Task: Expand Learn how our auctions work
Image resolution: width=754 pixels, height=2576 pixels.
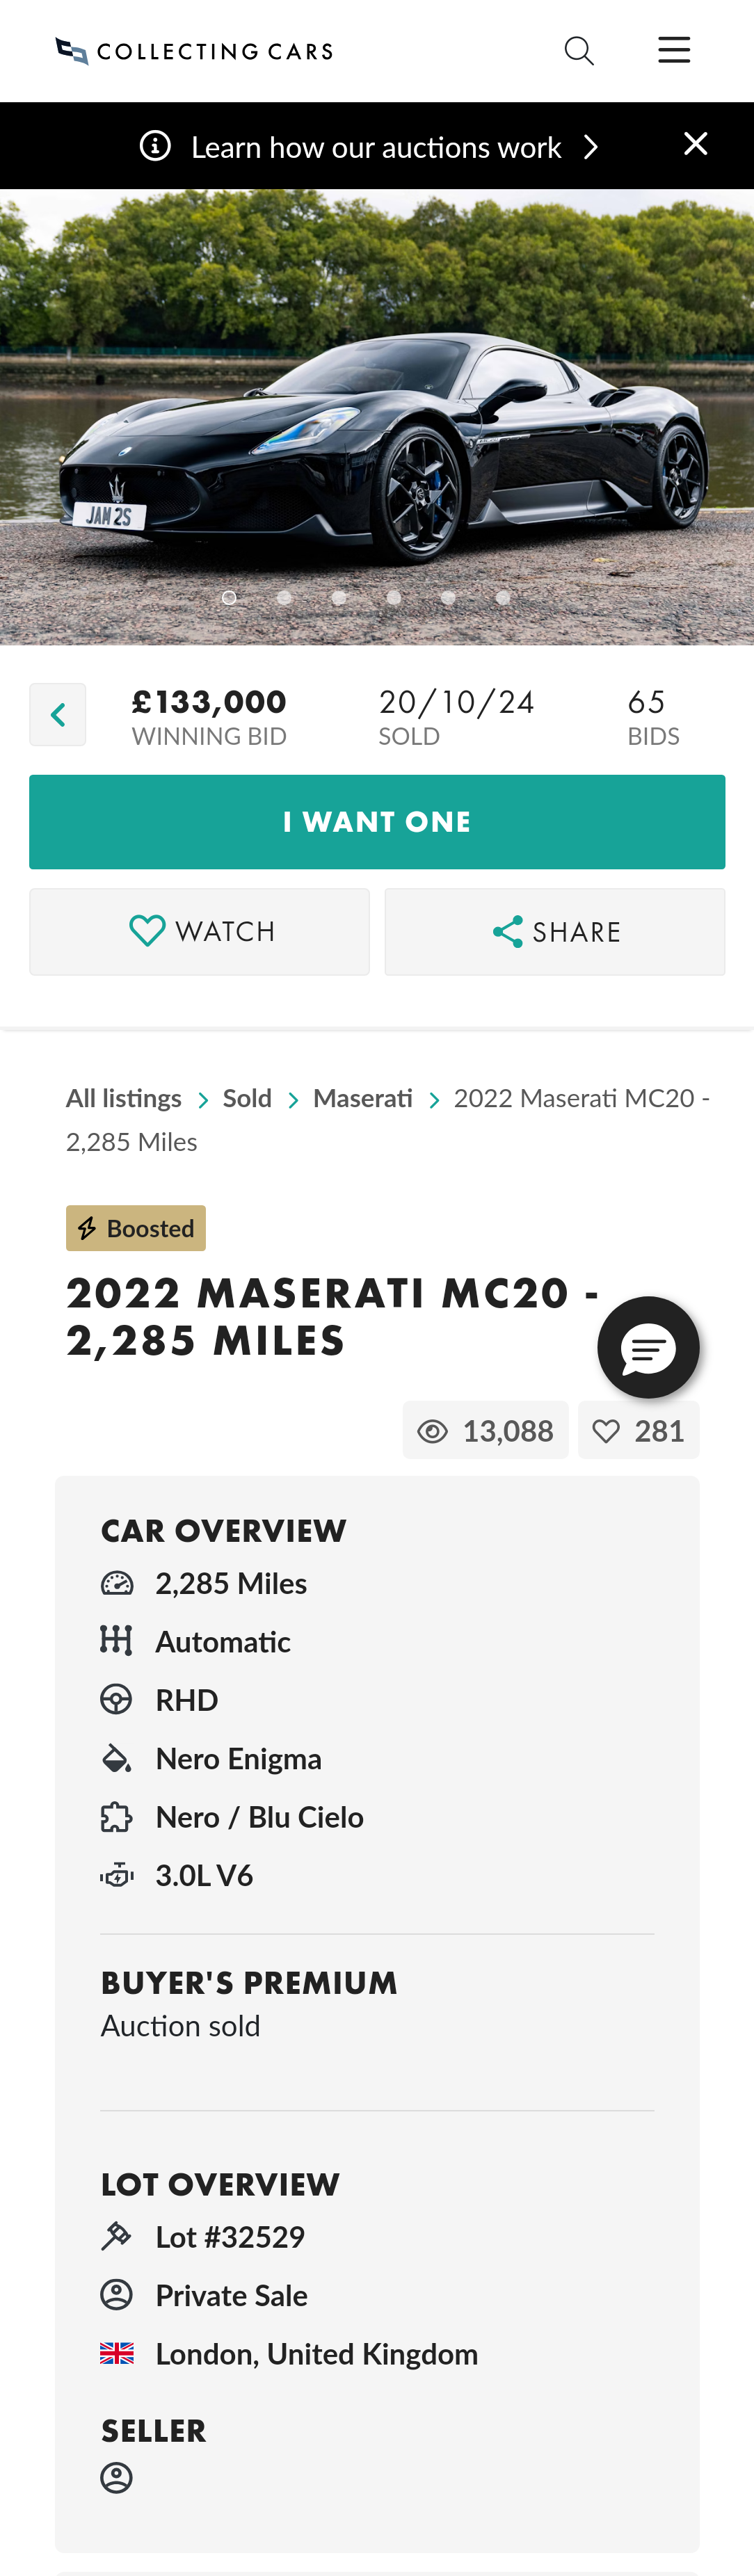Action: pos(377,147)
